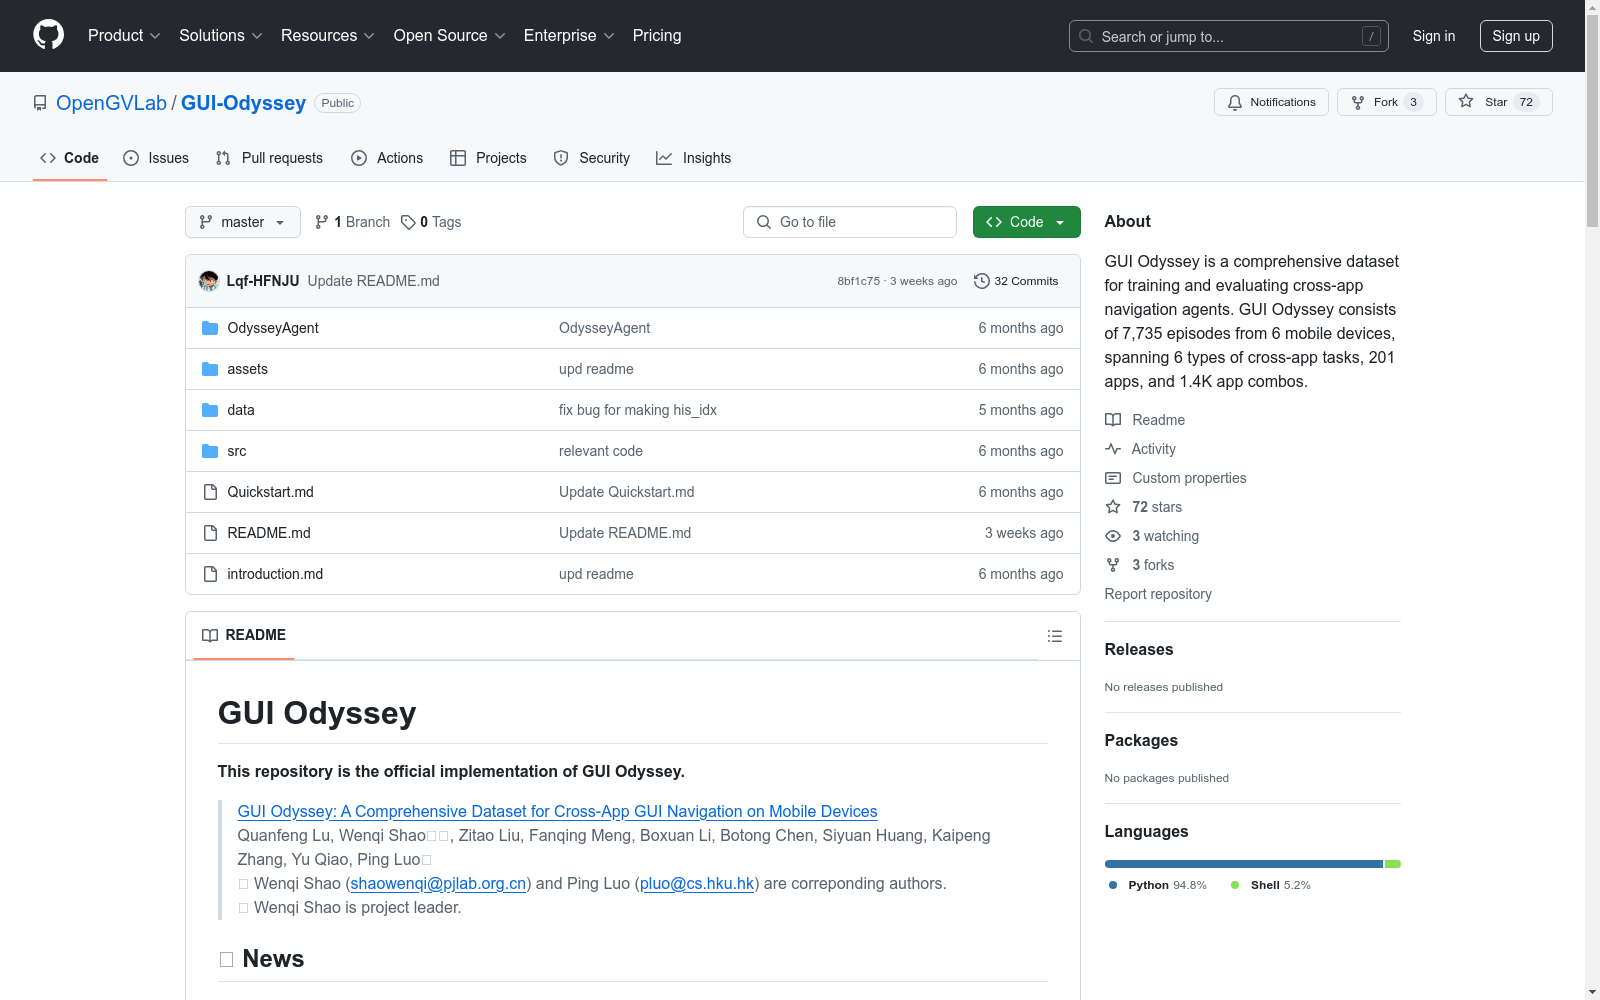Open the Quickstart.md file

point(270,492)
